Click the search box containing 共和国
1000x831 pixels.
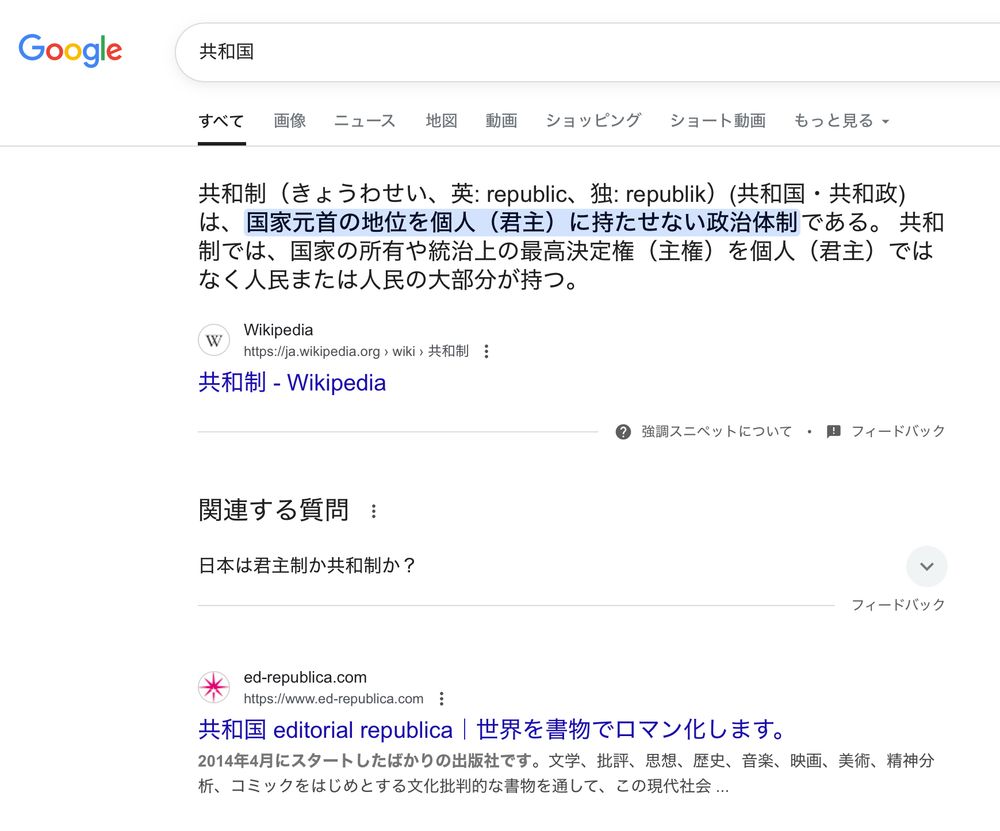(587, 52)
